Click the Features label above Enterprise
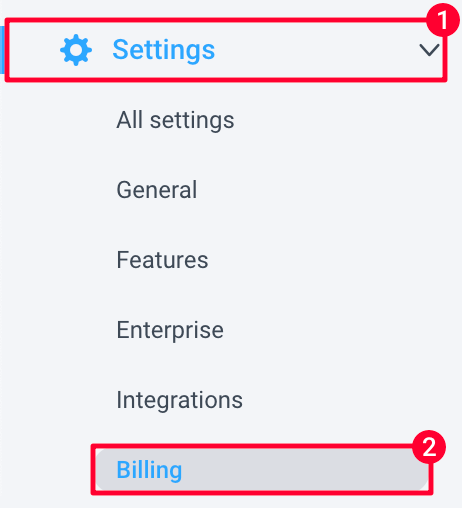The image size is (462, 508). point(162,260)
